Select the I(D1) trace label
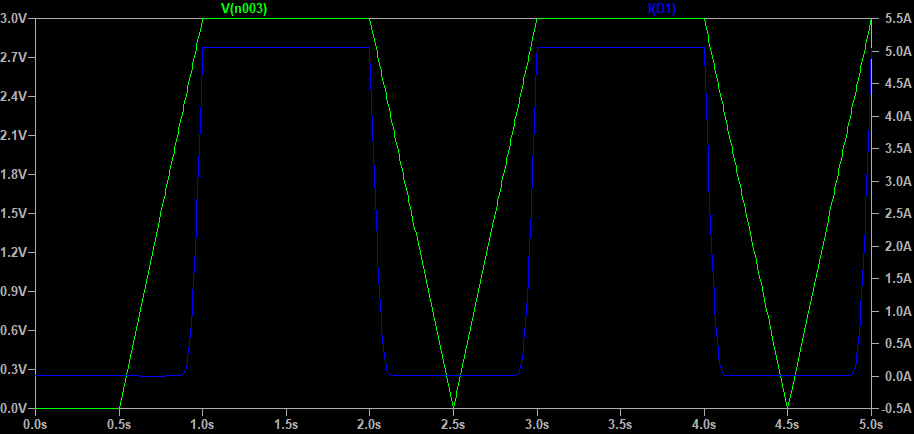Screen dimensions: 914x434 [662, 9]
